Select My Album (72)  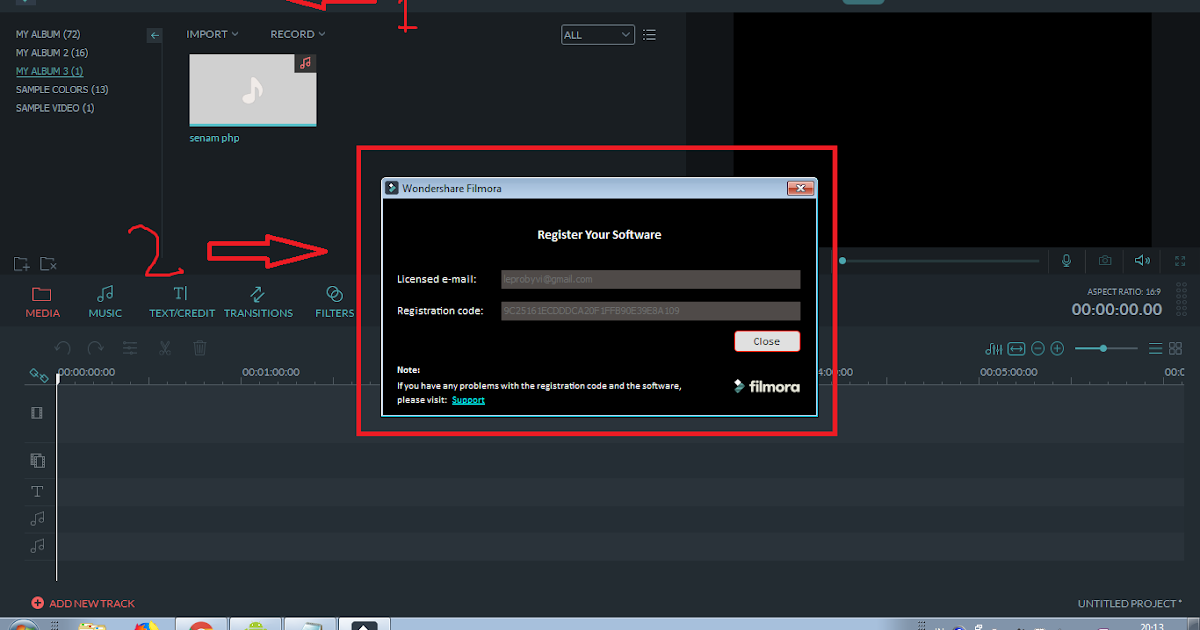click(x=48, y=34)
